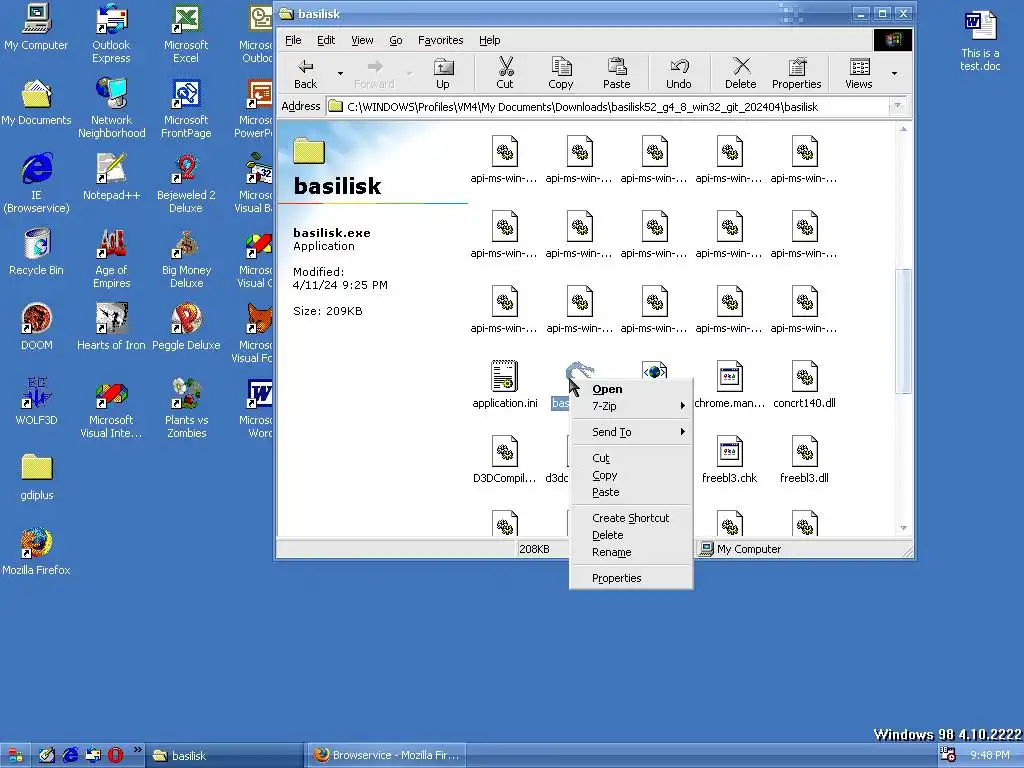
Task: Select the Microsoft Visual InterDev shortcut
Action: coord(111,409)
